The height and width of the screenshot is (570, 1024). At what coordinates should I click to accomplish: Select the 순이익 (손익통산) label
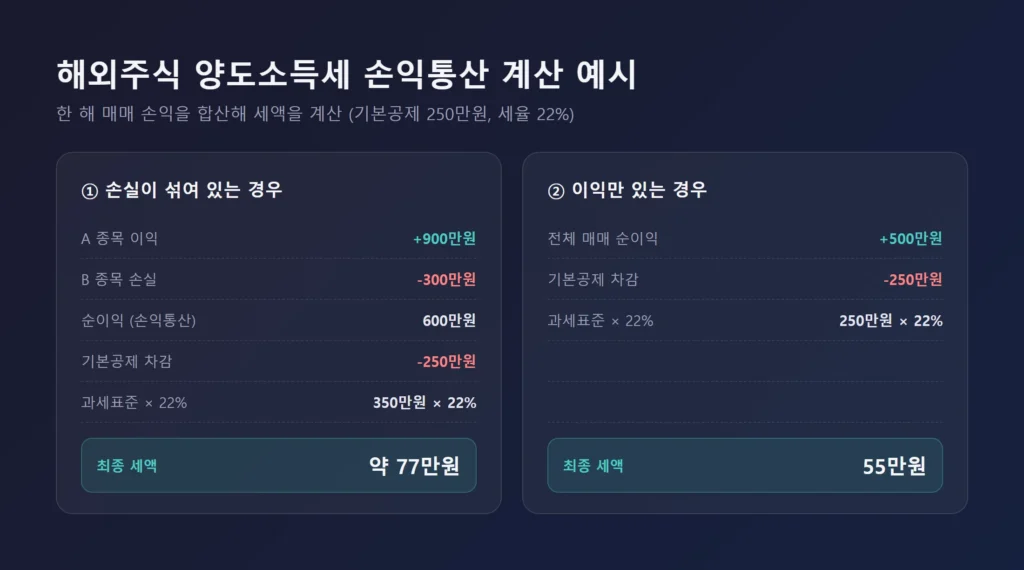point(138,321)
